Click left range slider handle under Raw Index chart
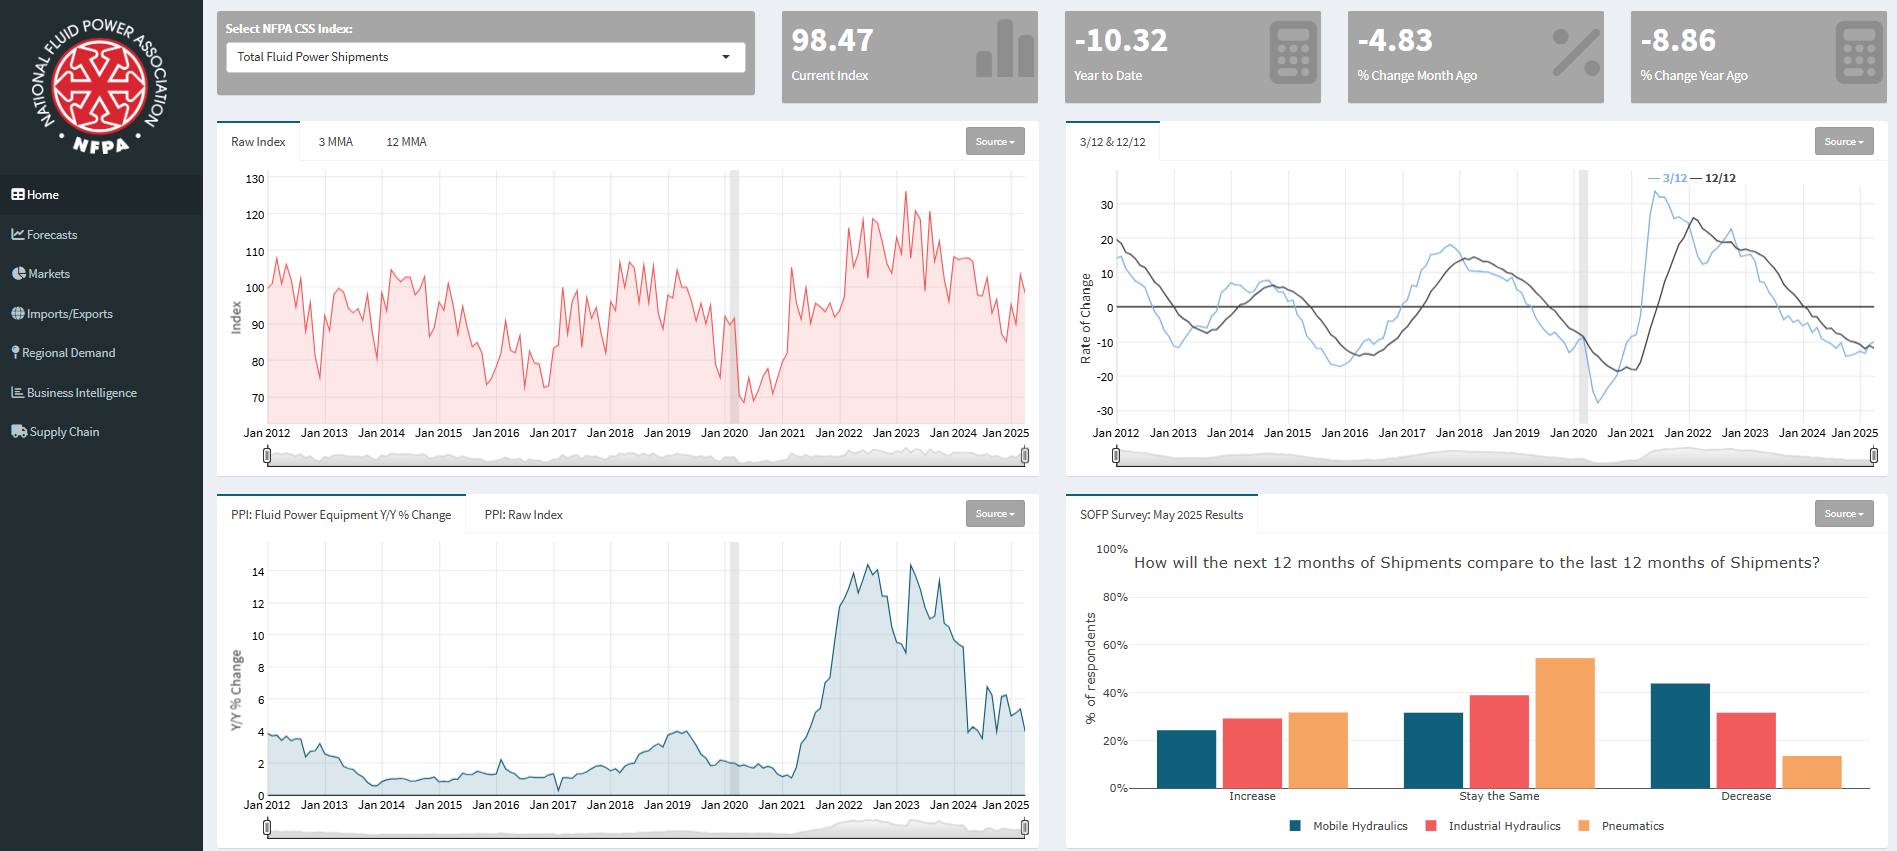 click(267, 456)
